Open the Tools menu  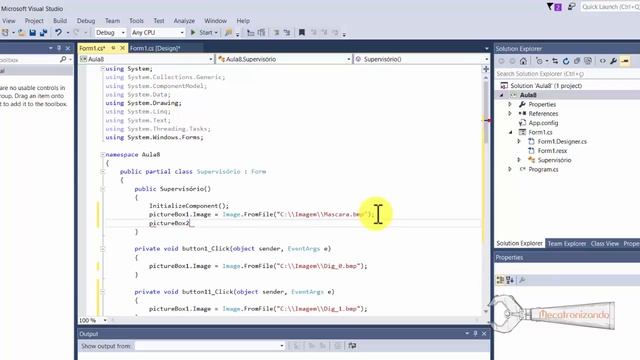[136, 21]
